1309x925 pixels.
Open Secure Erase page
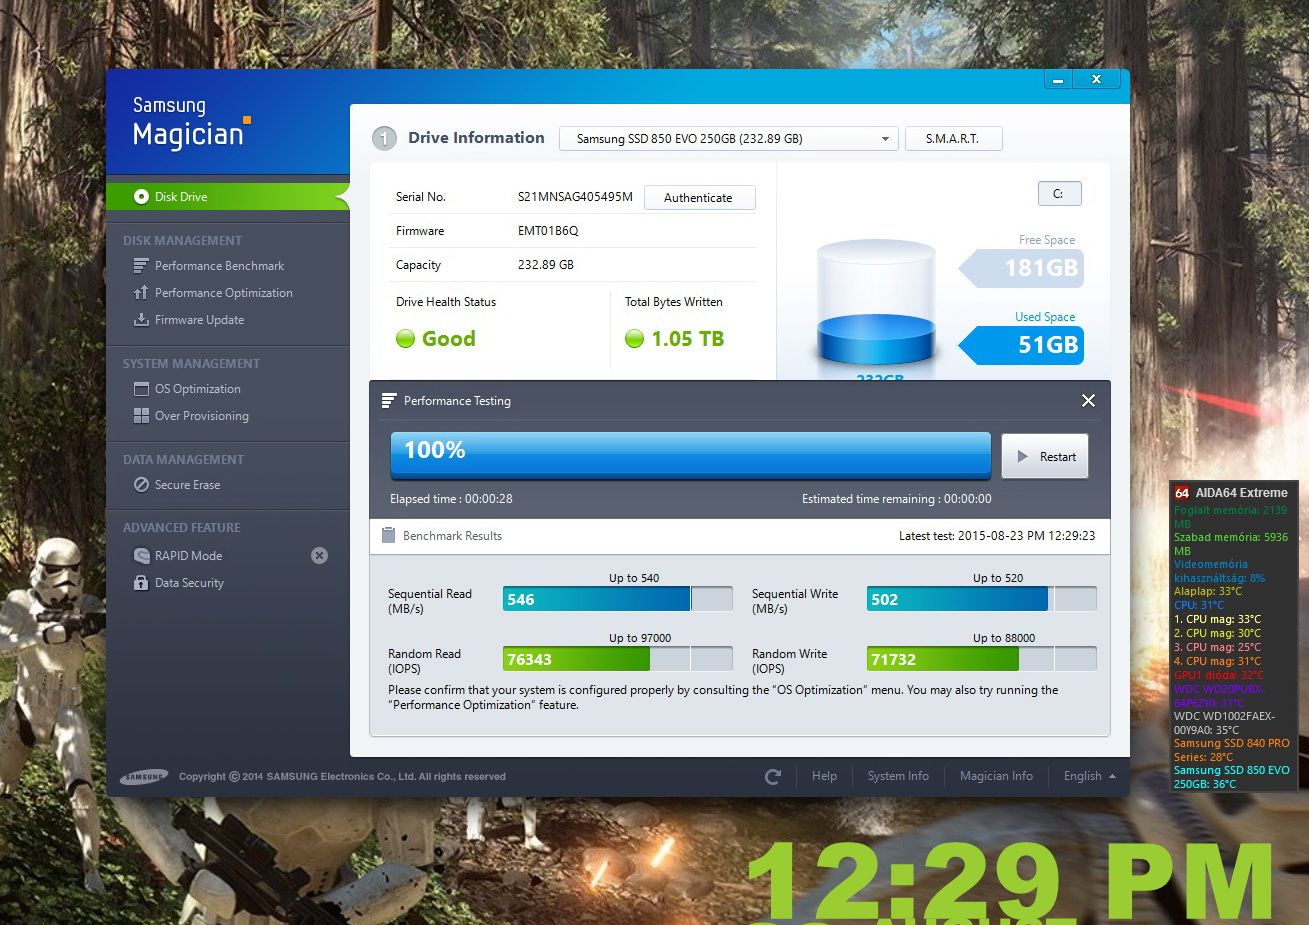[x=187, y=485]
